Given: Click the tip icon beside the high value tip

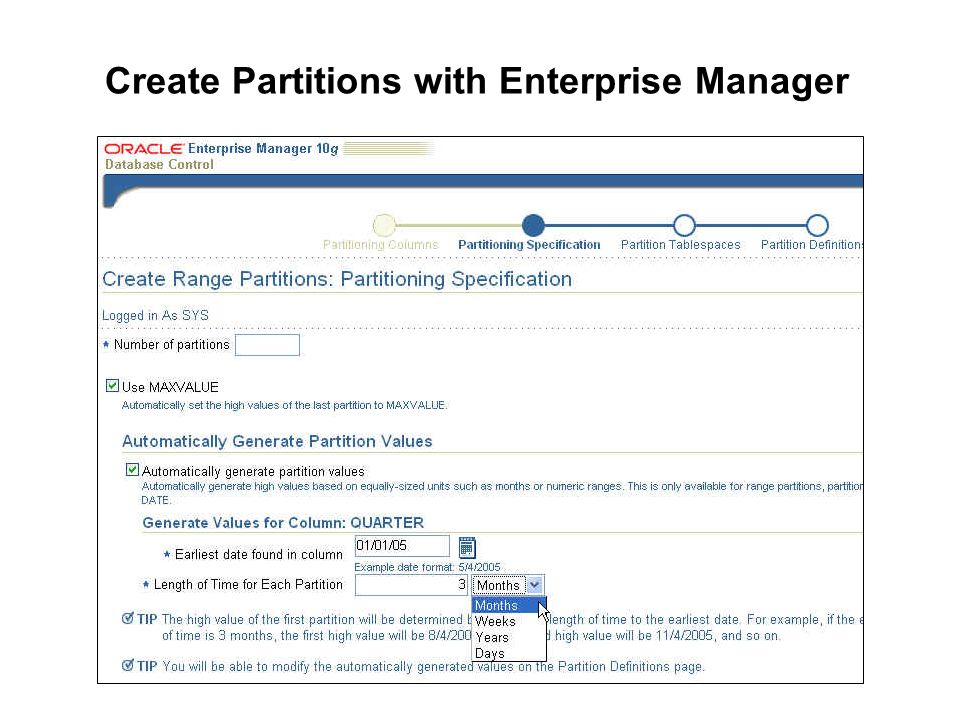Looking at the screenshot, I should [127, 618].
